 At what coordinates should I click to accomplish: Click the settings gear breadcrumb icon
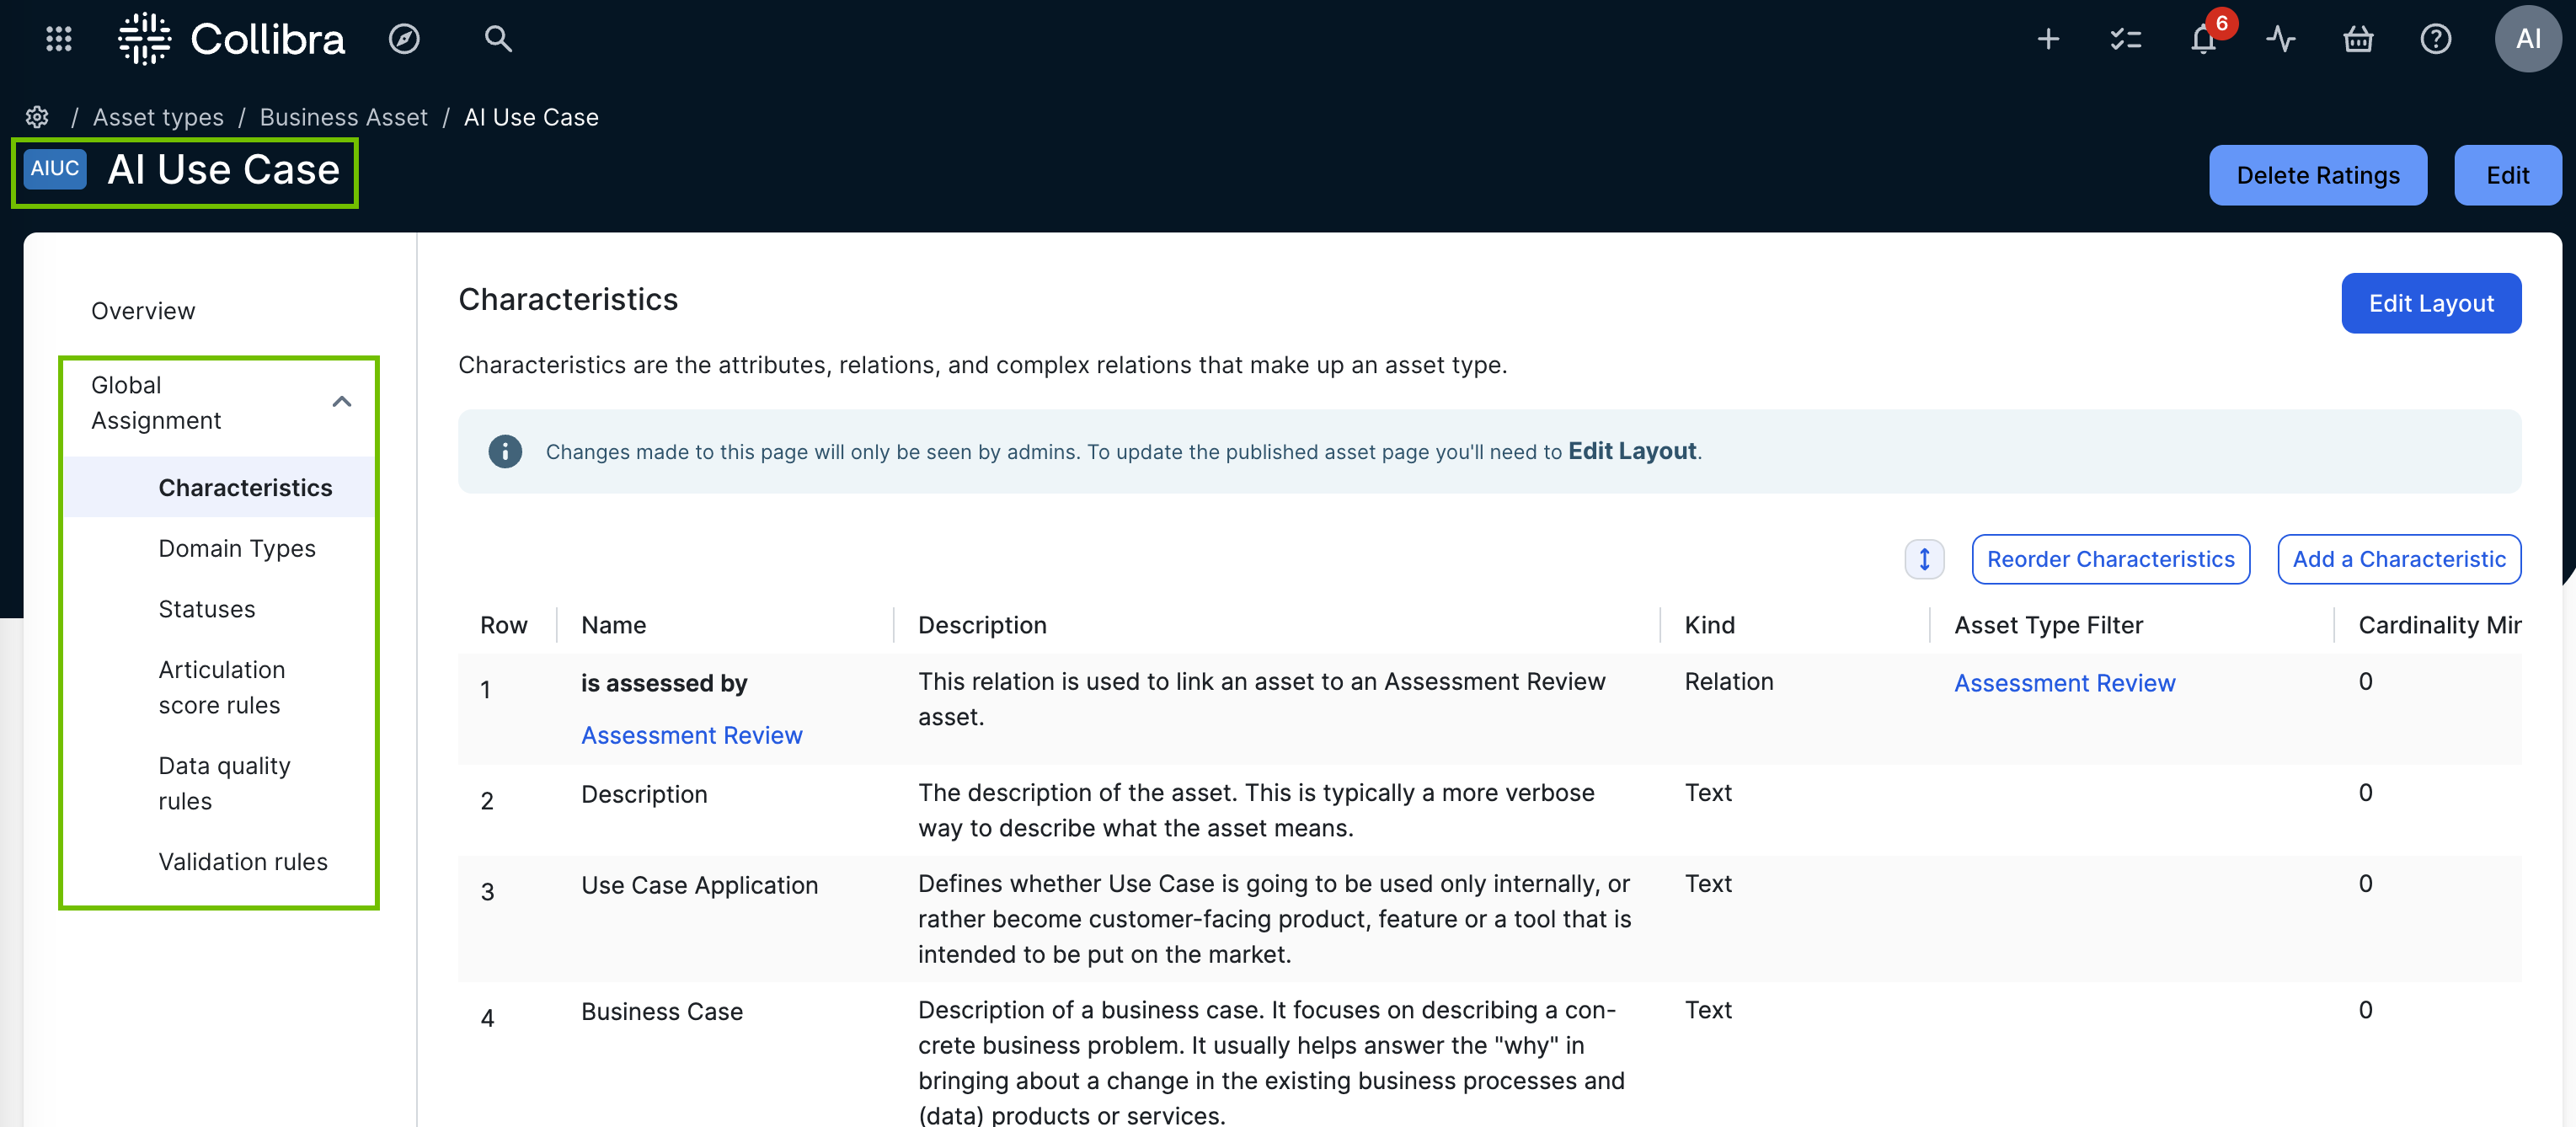click(x=37, y=117)
